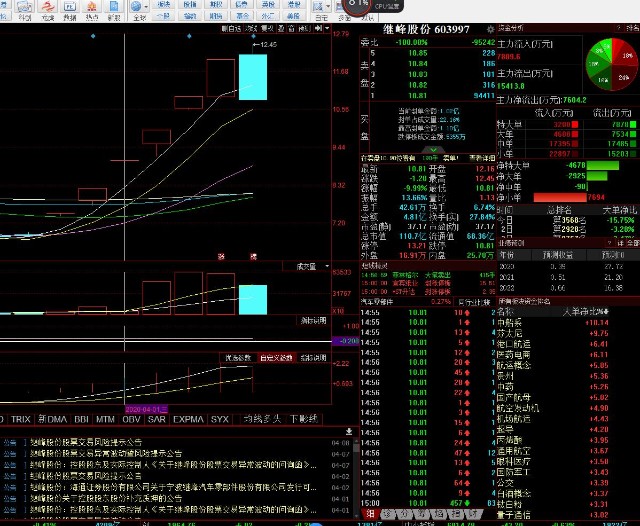Click 优选参数 in lower indicator panel
Viewport: 640px width, 526px height.
(238, 358)
